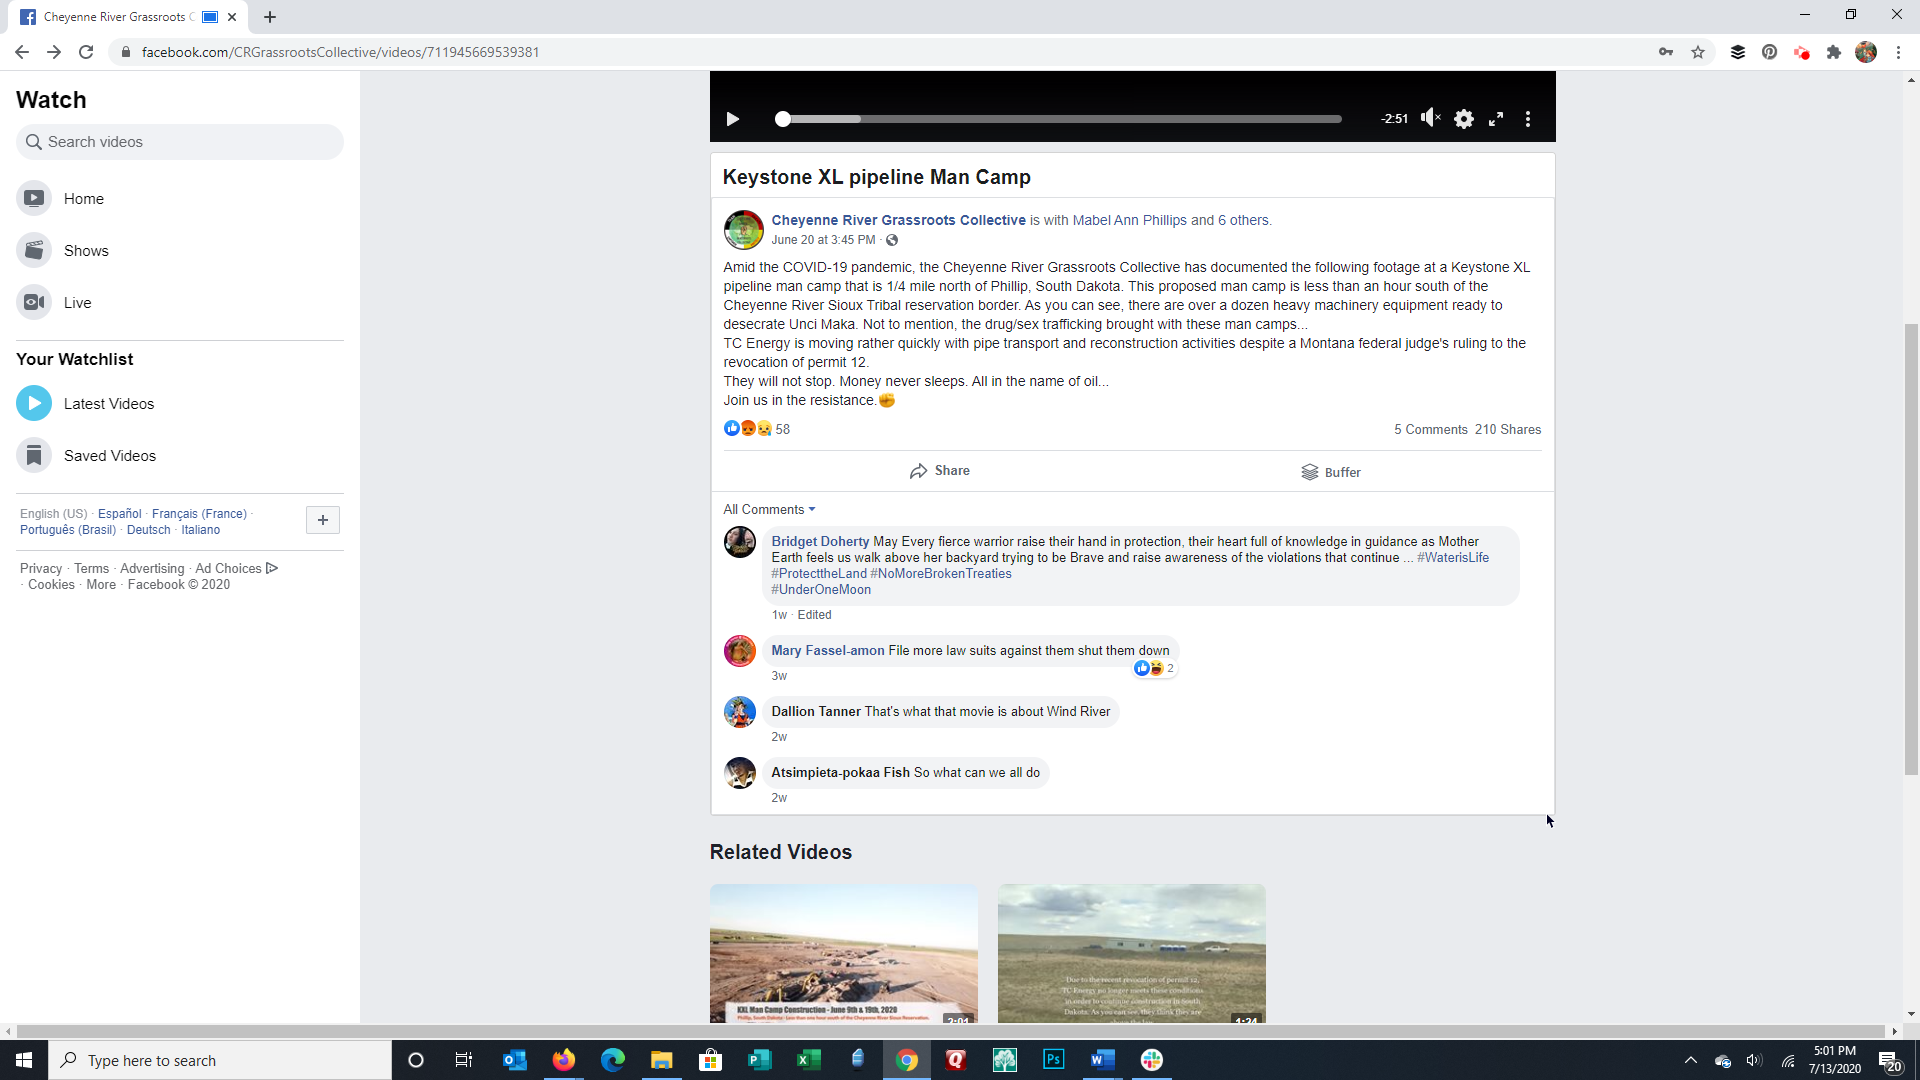This screenshot has height=1080, width=1920.
Task: Open video more options menu
Action: click(x=1528, y=119)
